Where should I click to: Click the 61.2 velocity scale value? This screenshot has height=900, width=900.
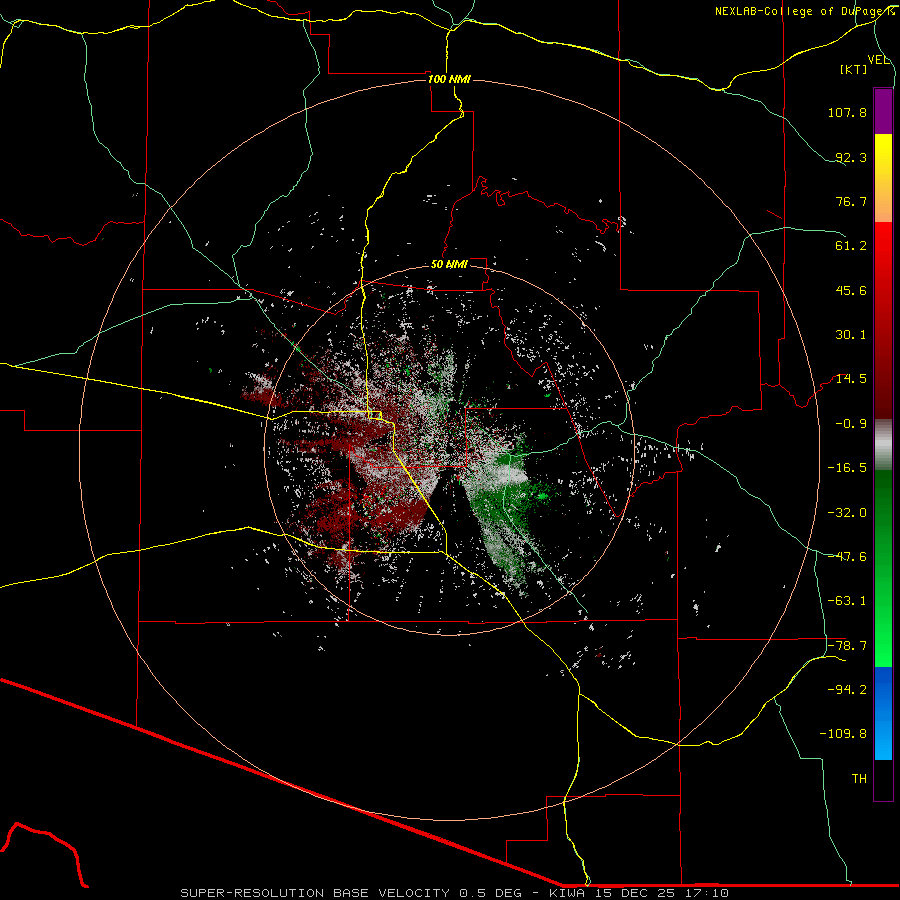coord(851,246)
